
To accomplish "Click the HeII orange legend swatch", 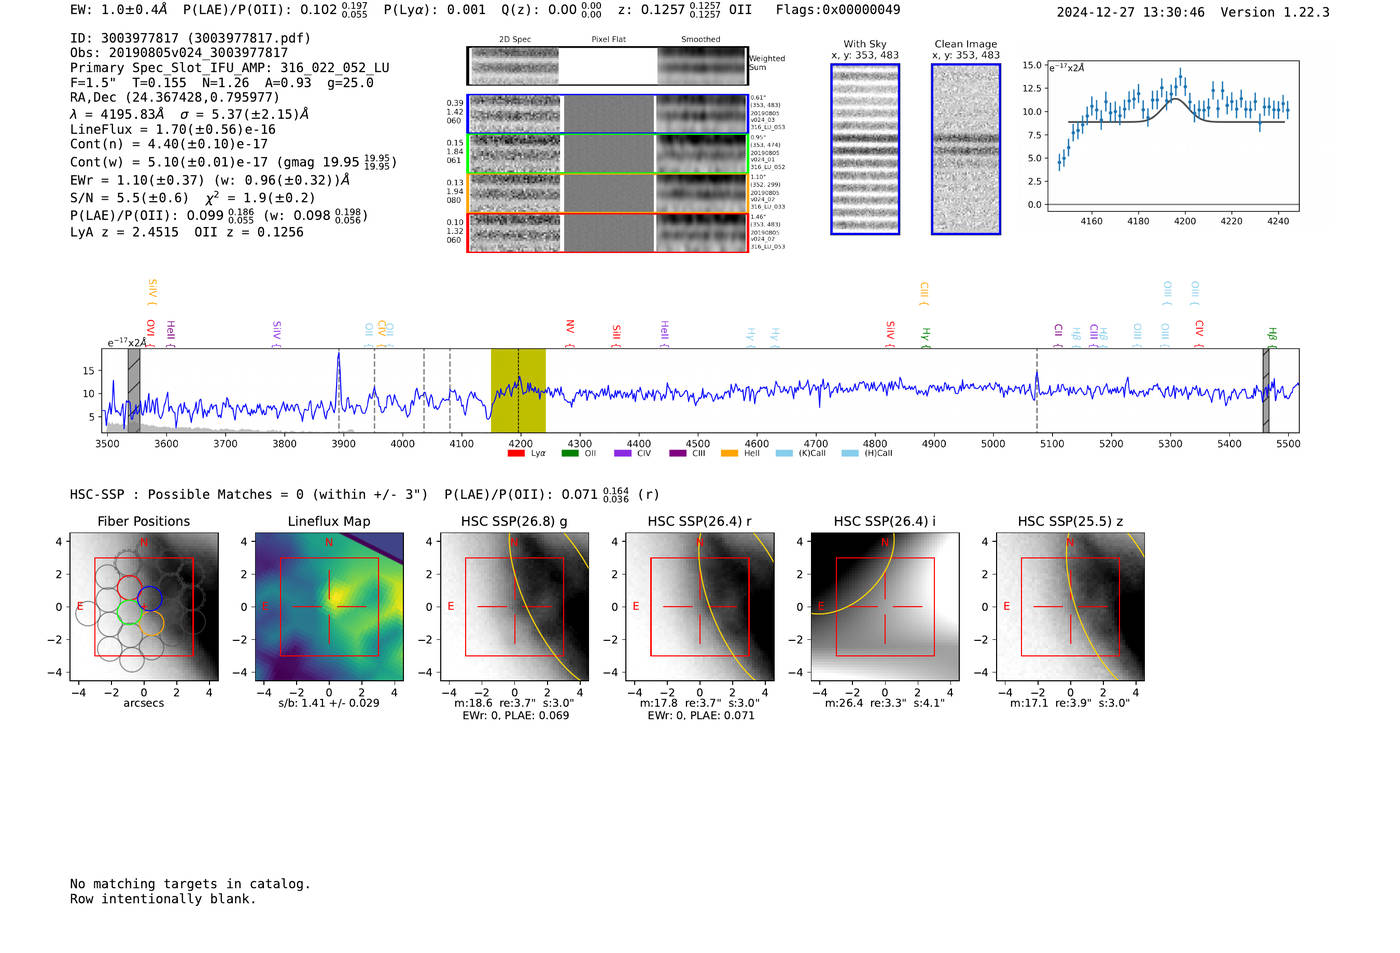I will [x=730, y=453].
